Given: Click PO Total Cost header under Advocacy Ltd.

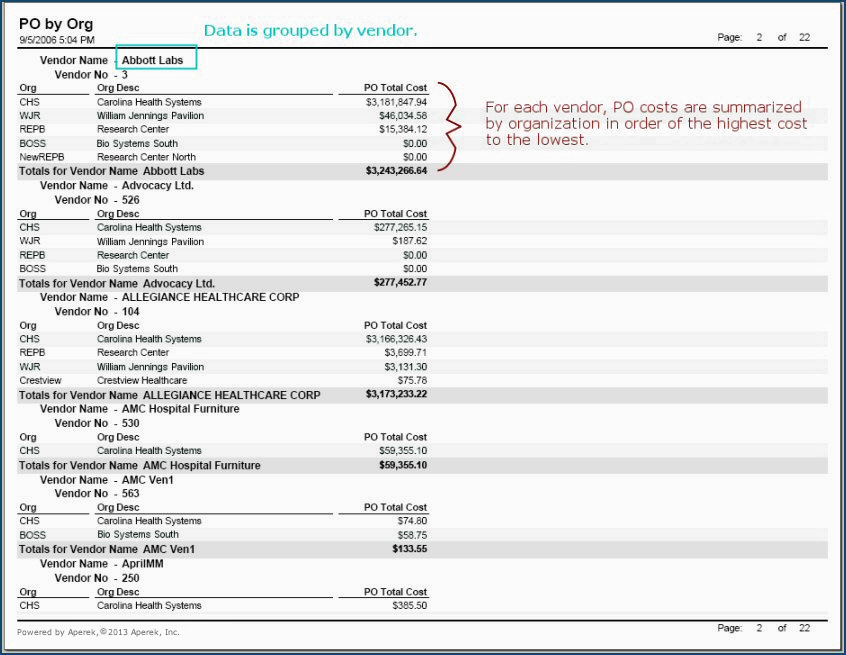Looking at the screenshot, I should tap(395, 214).
